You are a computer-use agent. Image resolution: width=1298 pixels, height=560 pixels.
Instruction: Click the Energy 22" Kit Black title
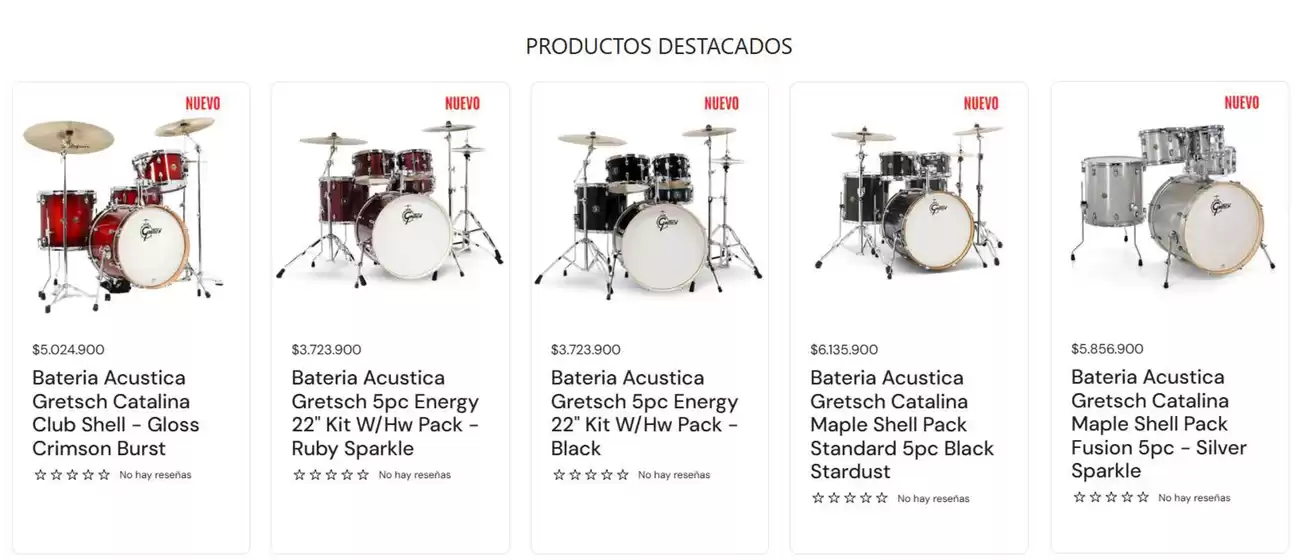pyautogui.click(x=645, y=413)
